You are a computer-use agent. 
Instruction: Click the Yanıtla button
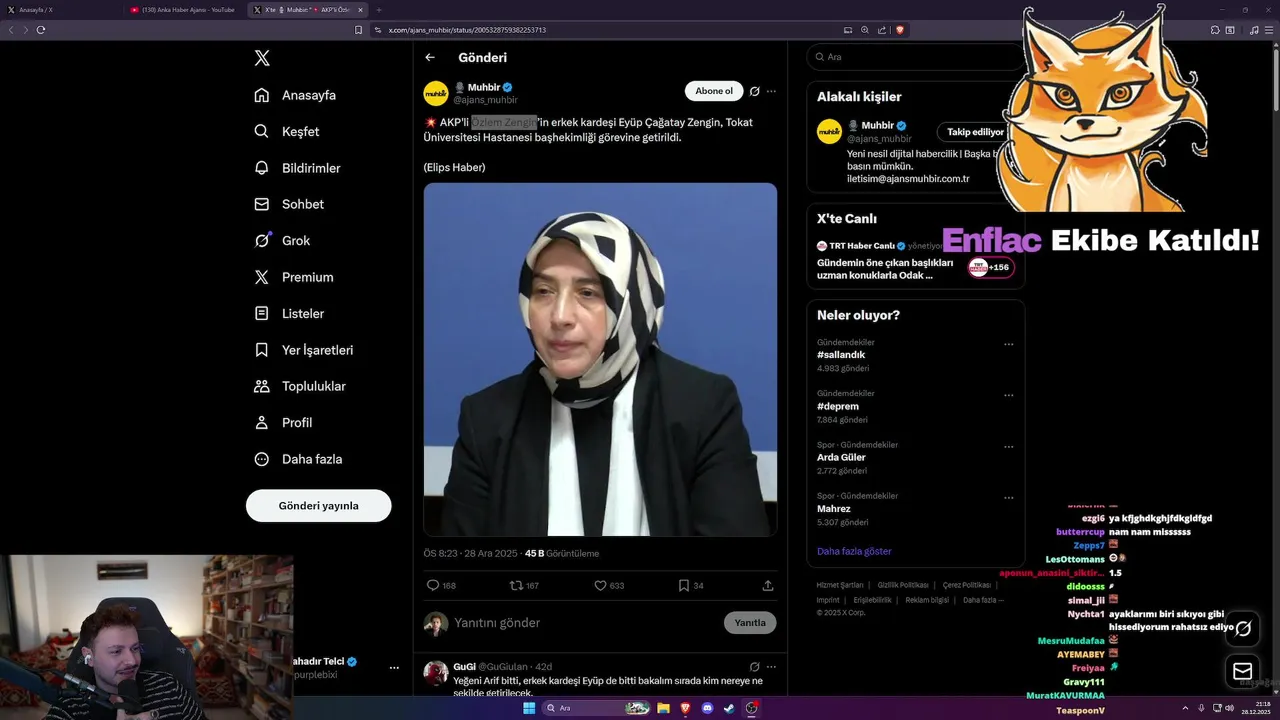click(750, 623)
